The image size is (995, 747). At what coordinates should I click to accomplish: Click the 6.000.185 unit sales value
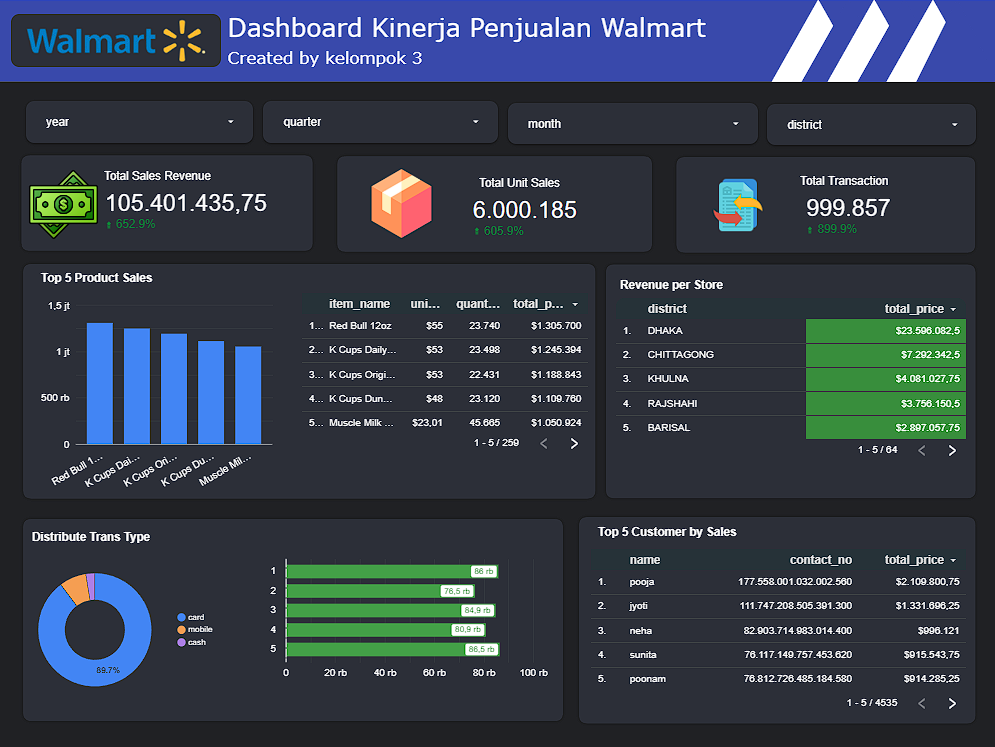pyautogui.click(x=525, y=210)
